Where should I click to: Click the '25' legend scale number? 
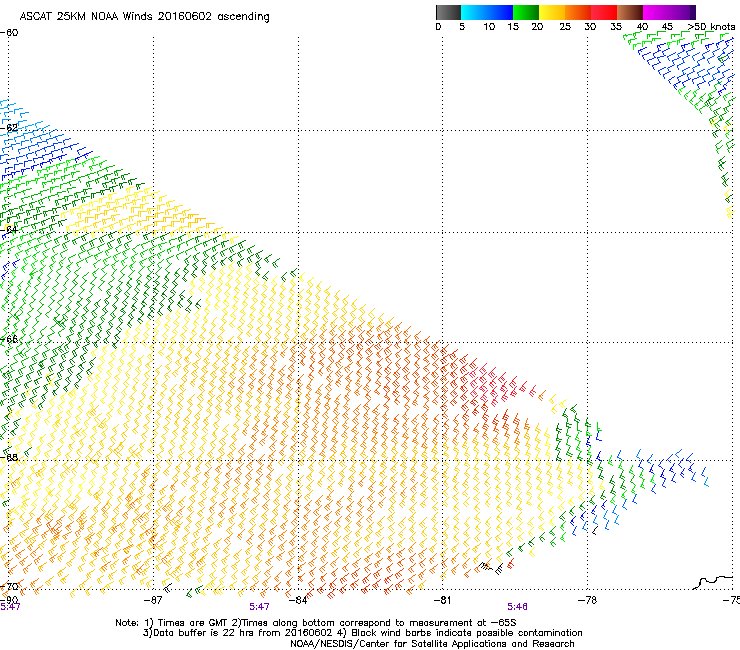click(565, 27)
